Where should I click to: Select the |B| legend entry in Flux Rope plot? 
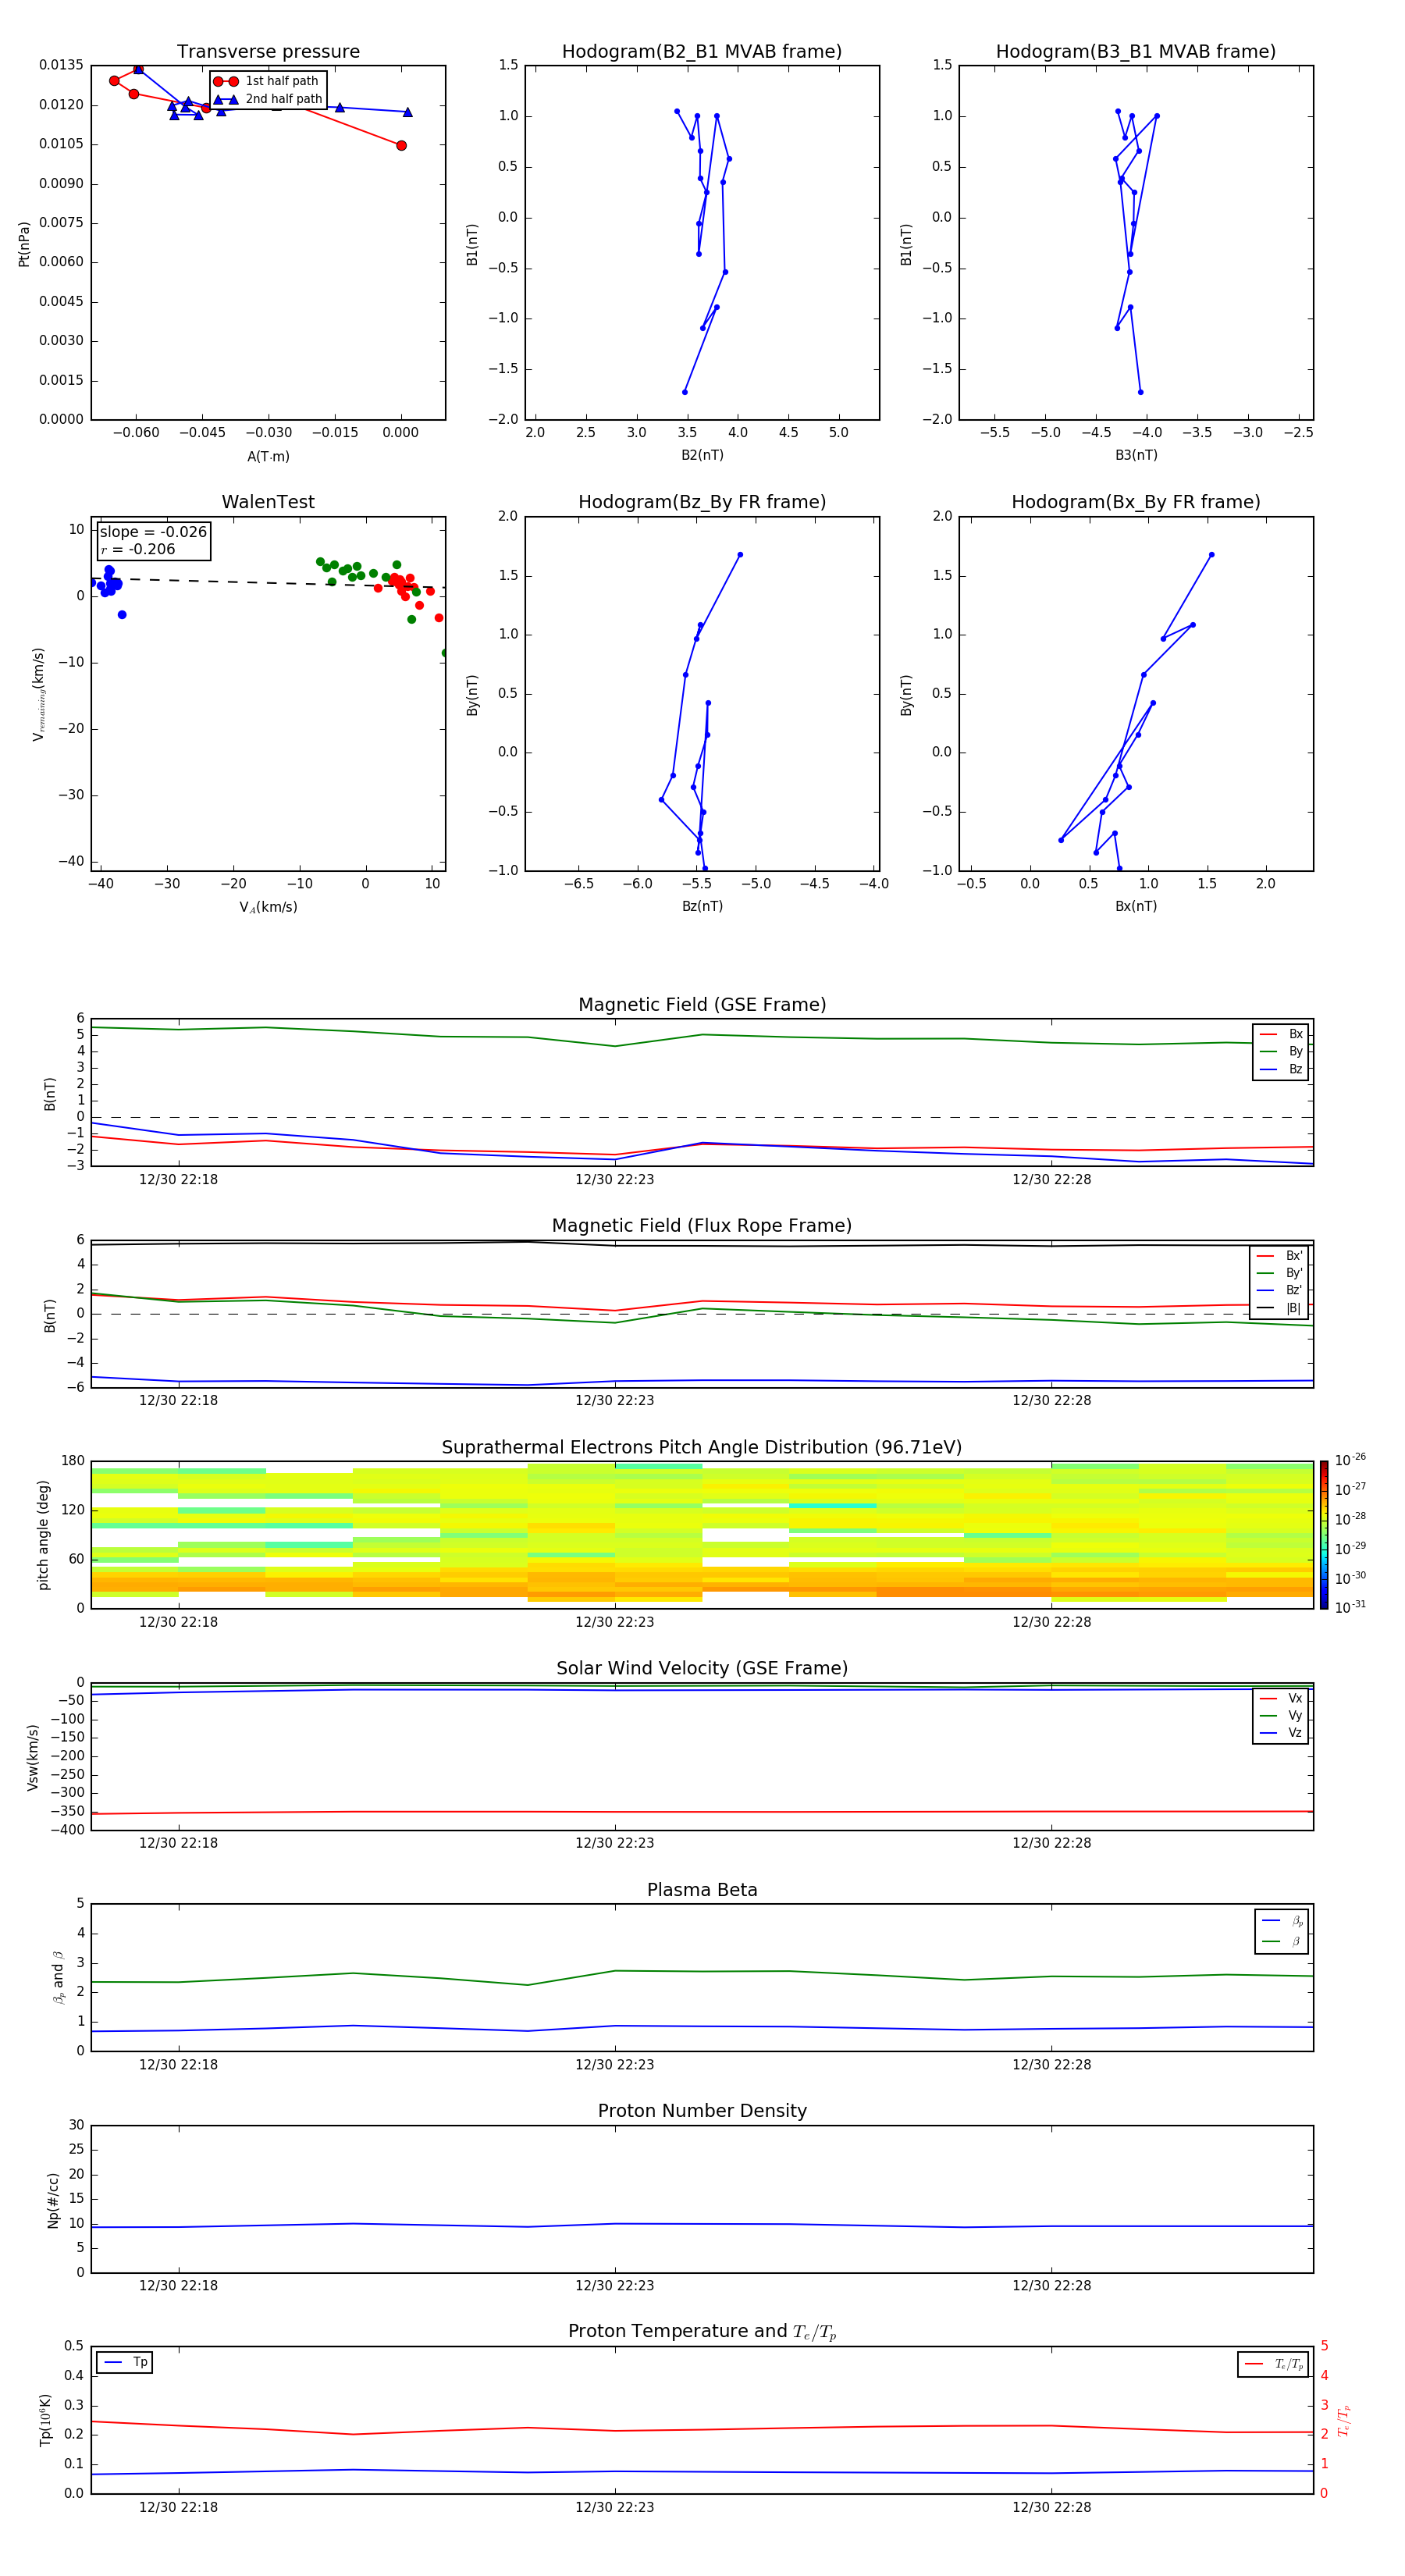coord(1280,1308)
